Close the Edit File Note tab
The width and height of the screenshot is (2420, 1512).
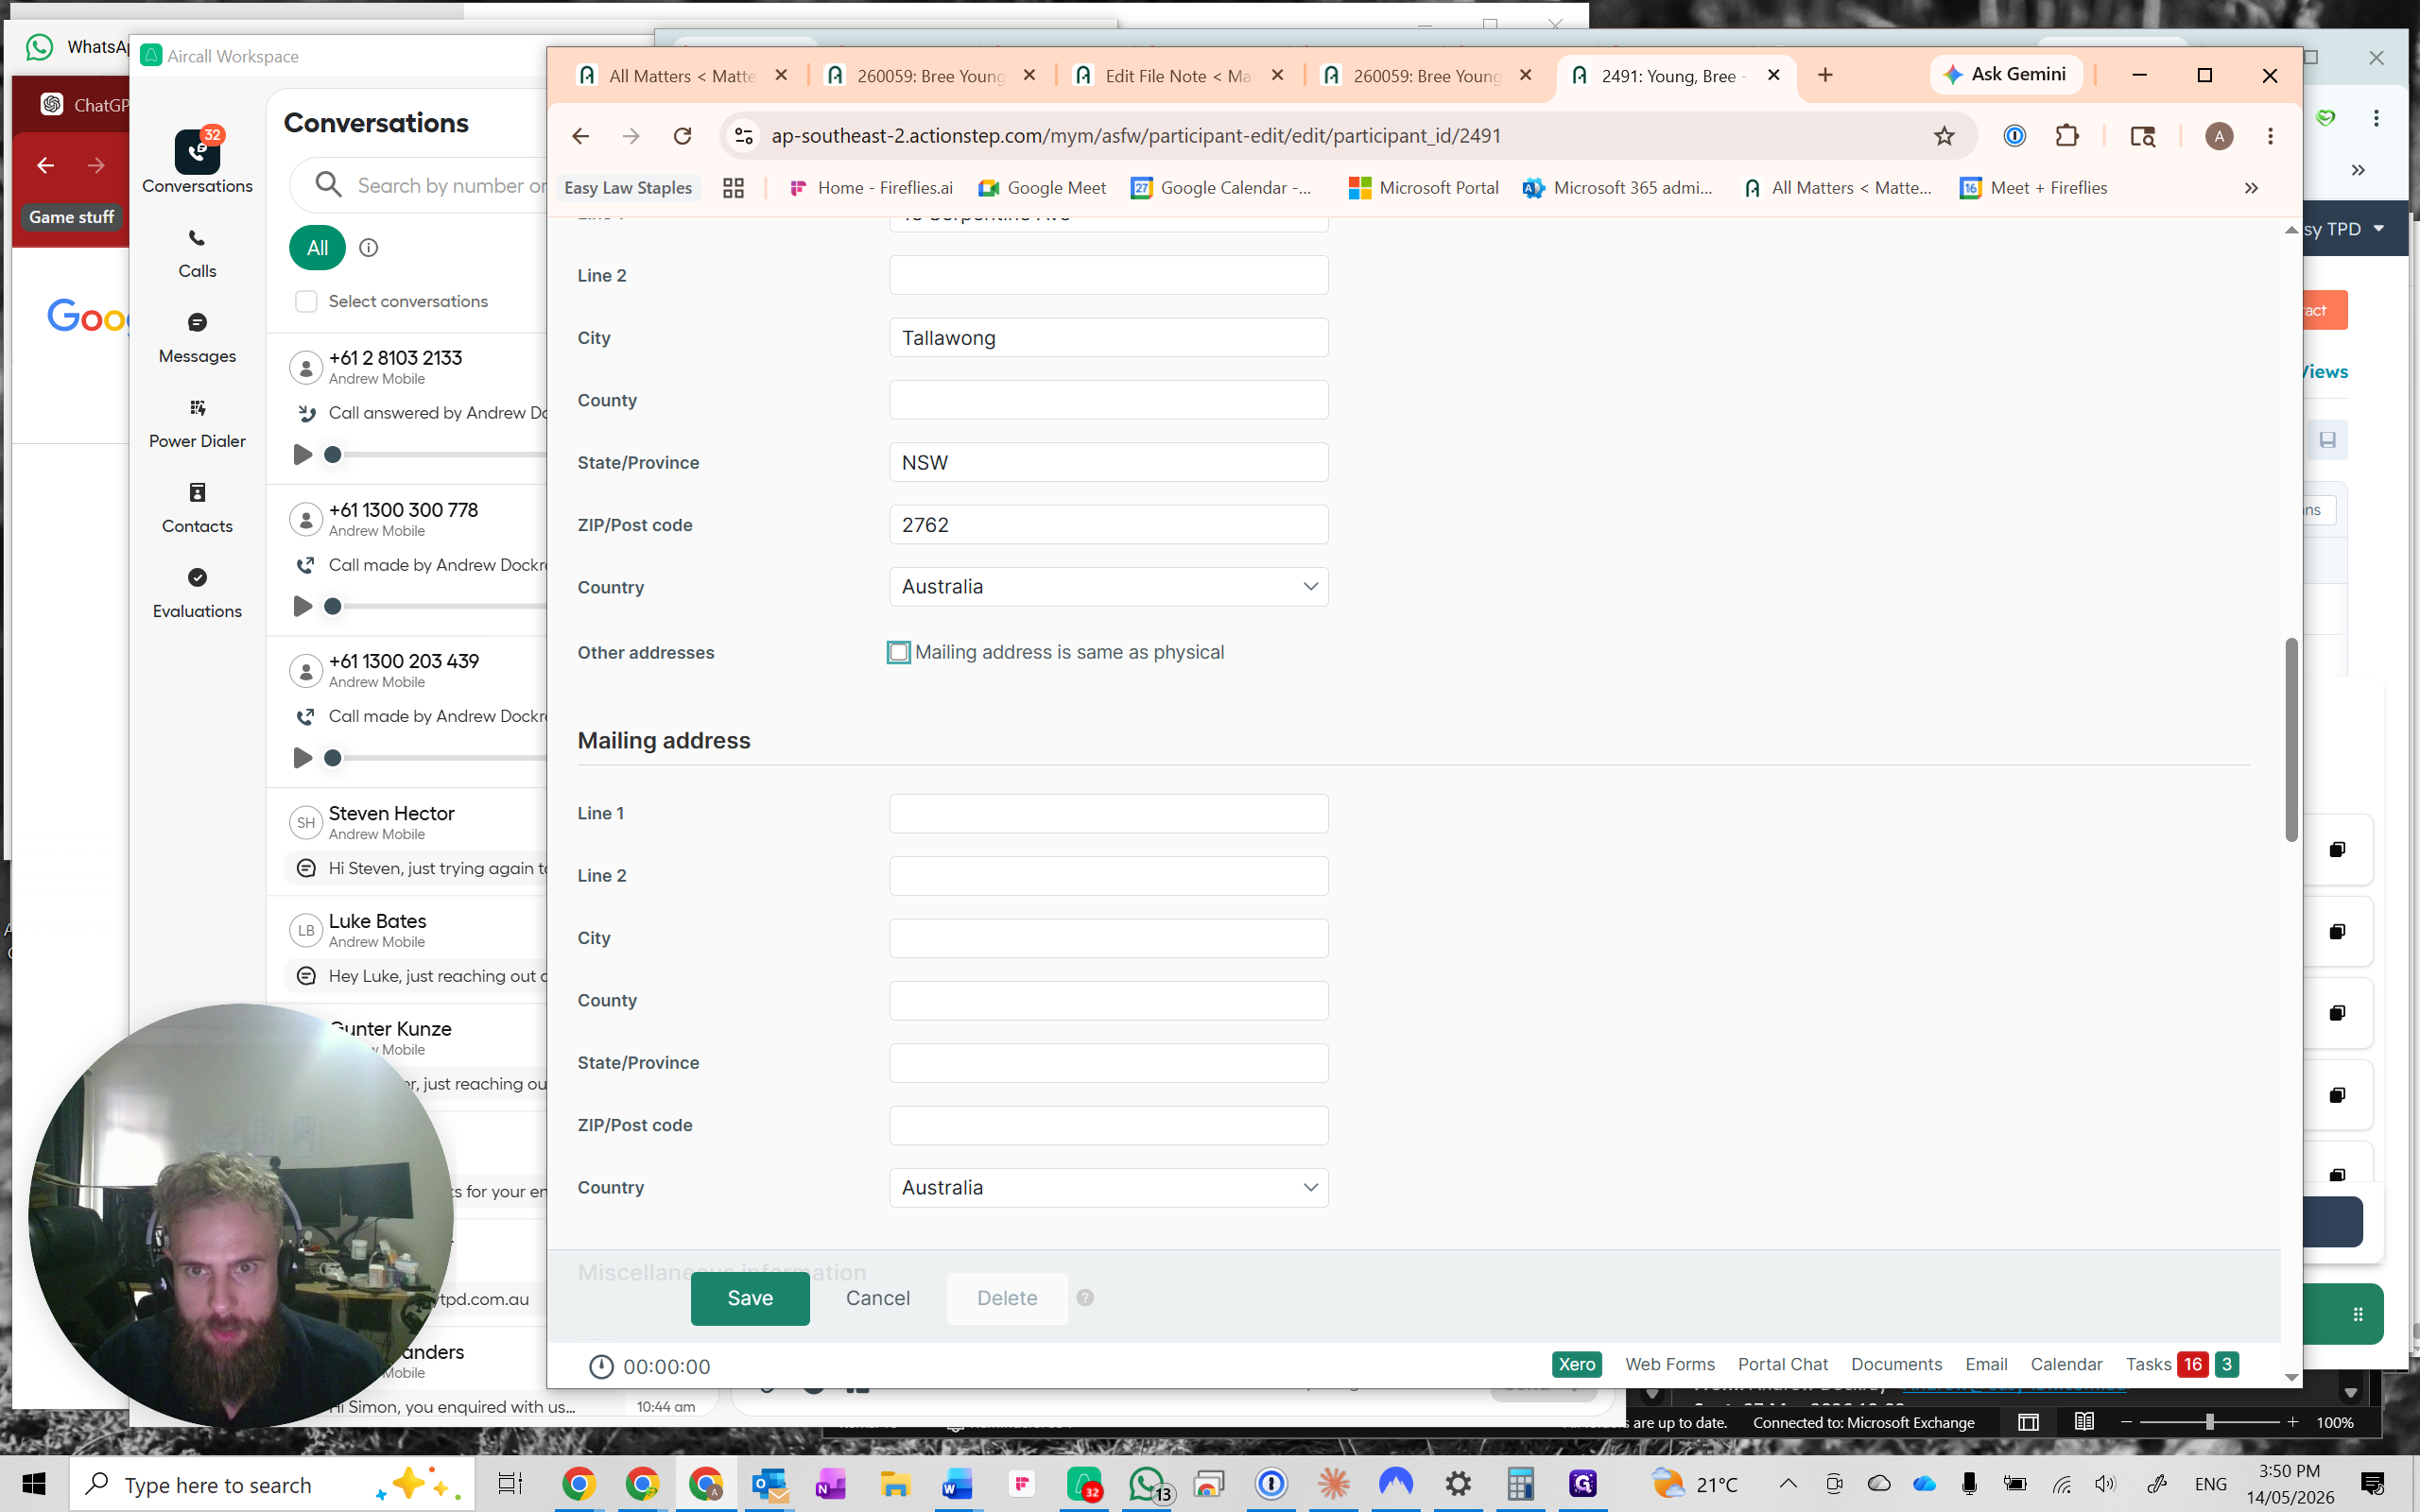pyautogui.click(x=1277, y=75)
